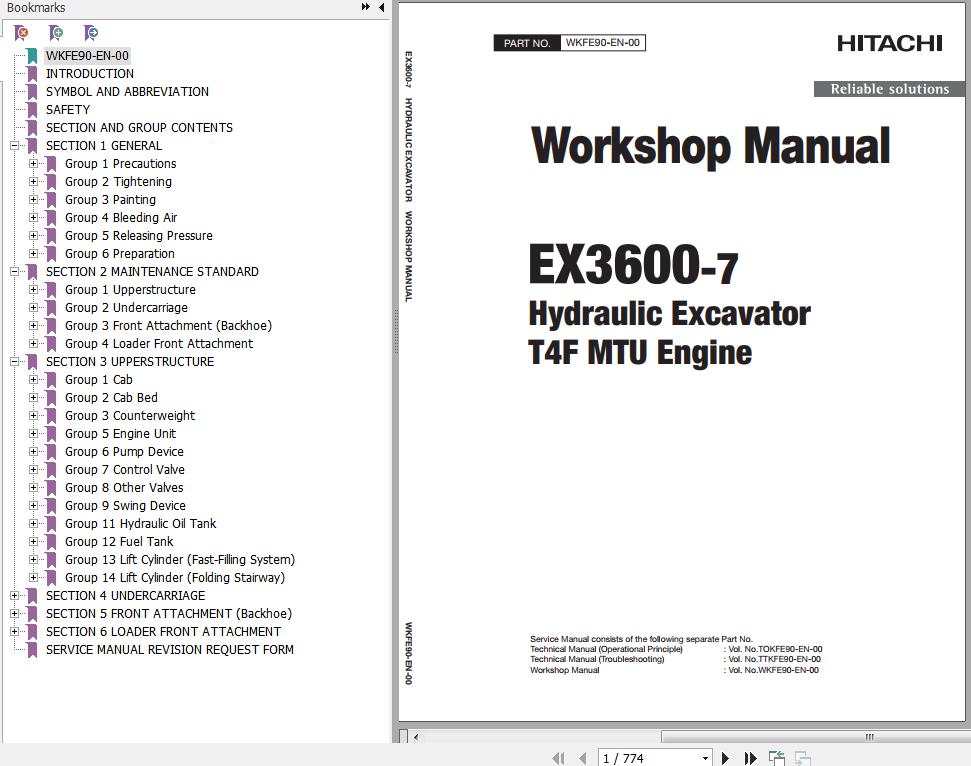Expand Group 6 Pump Device
Screen dimensions: 971x766
[33, 451]
